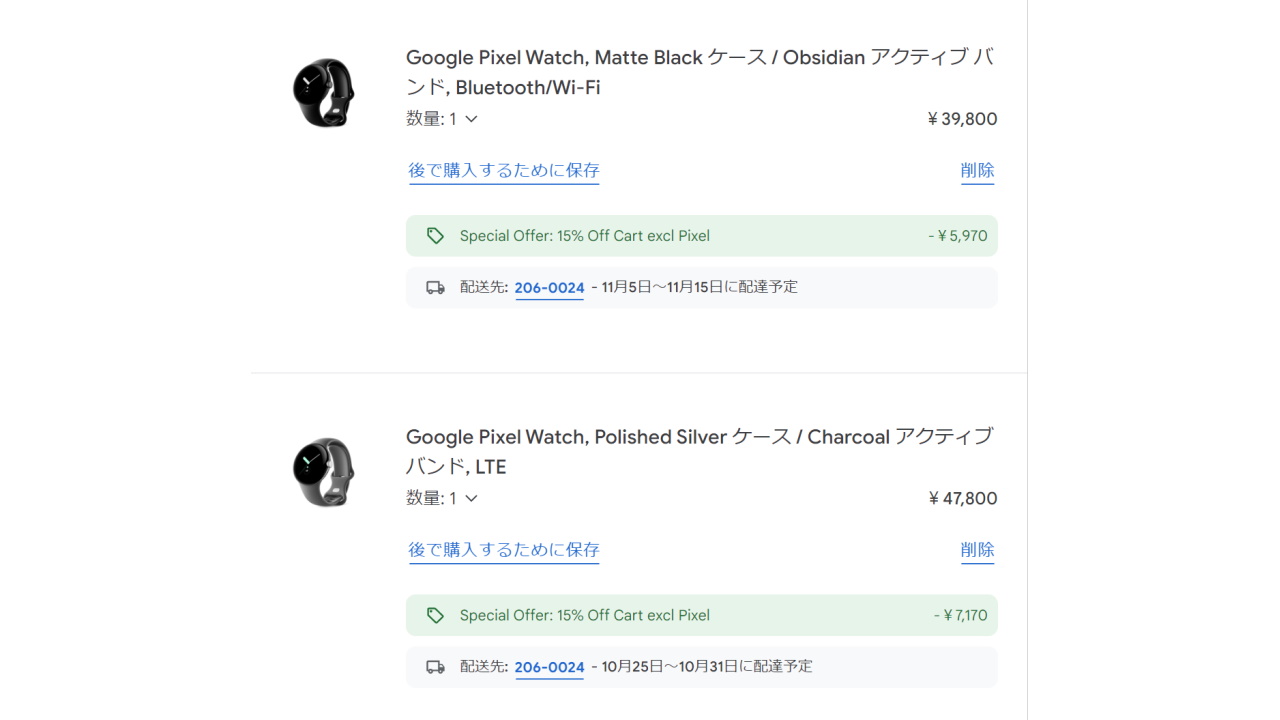Click the Polished Silver Pixel Watch thumbnail
The image size is (1280, 720).
[322, 473]
